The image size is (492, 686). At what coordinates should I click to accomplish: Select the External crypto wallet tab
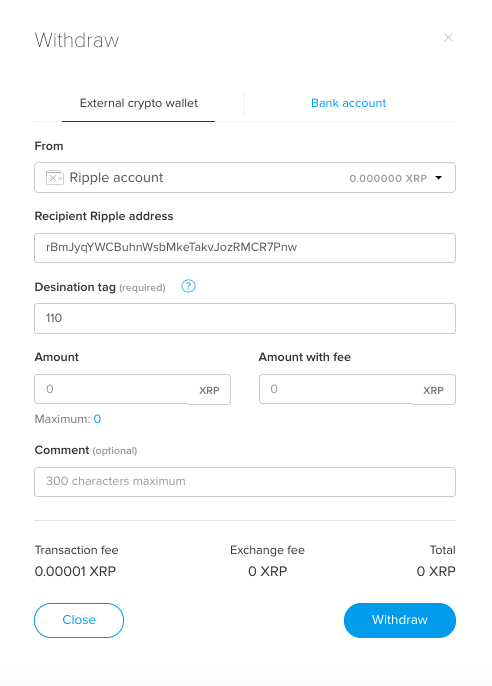(x=139, y=103)
